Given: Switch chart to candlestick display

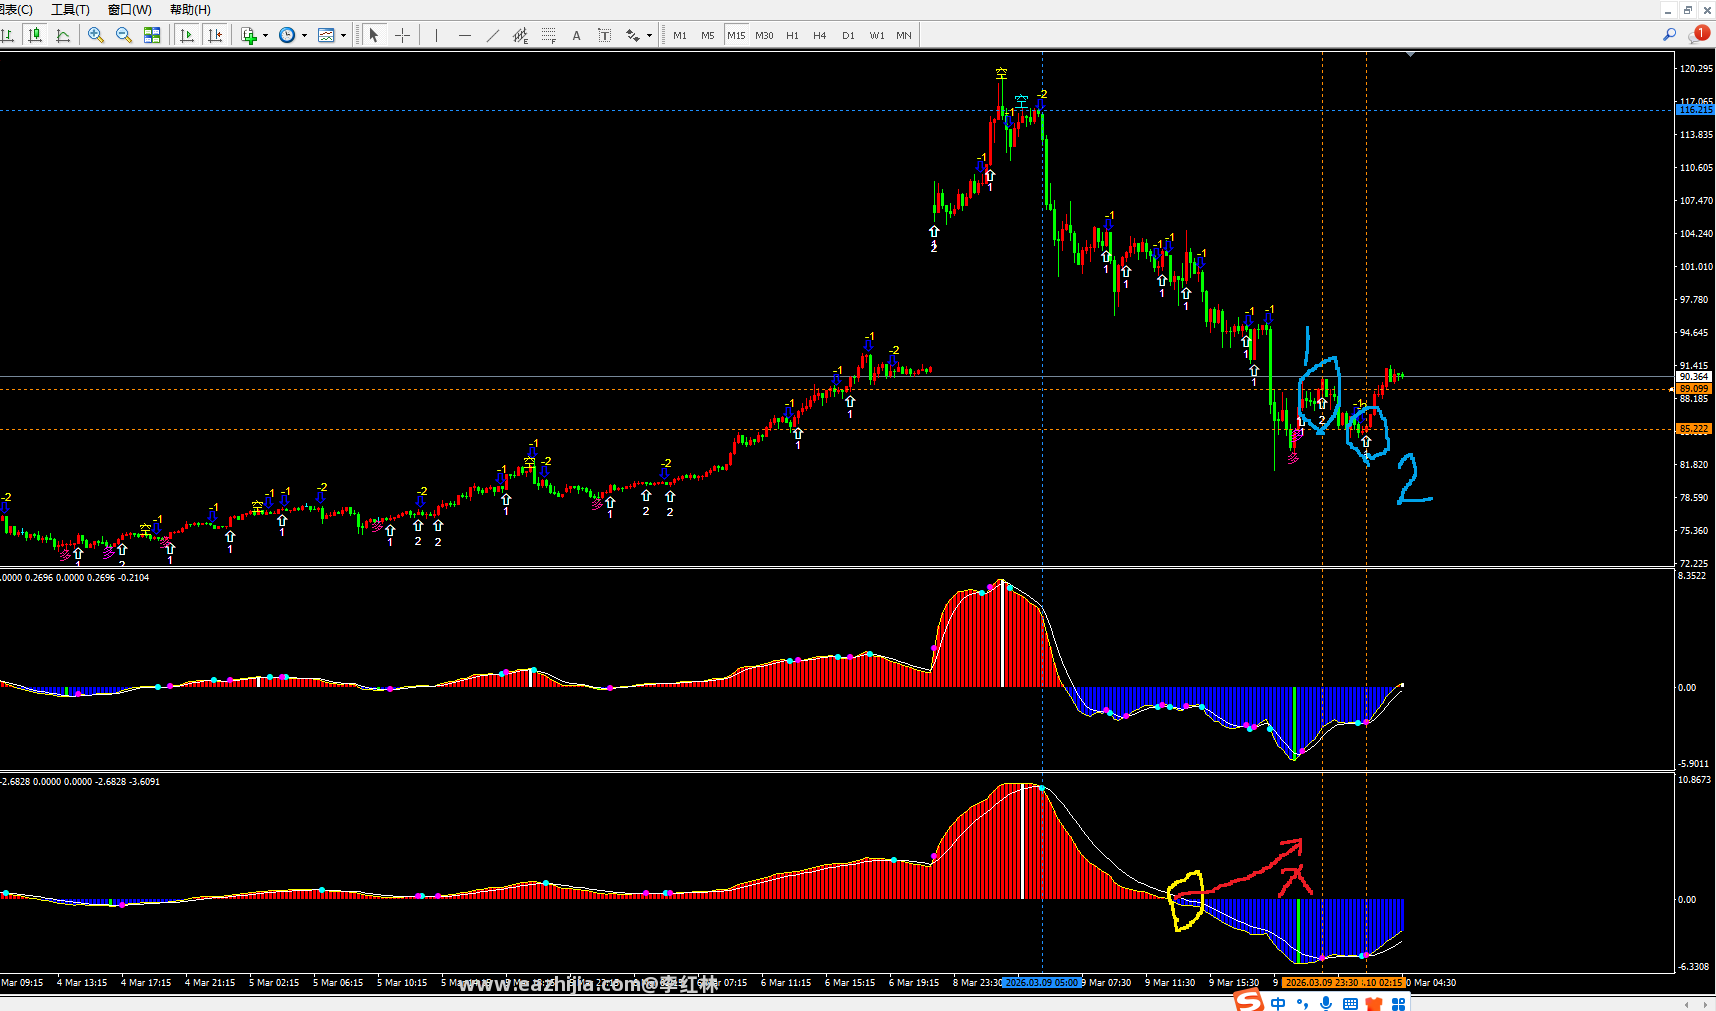Looking at the screenshot, I should 36,35.
